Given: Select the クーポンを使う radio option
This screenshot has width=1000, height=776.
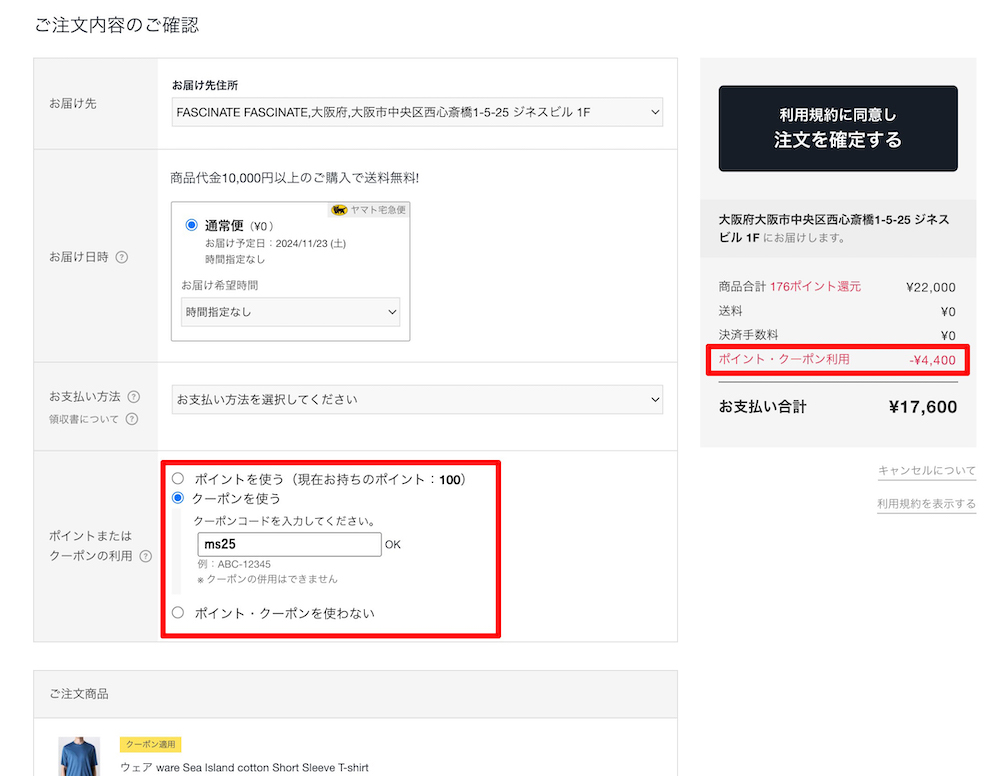Looking at the screenshot, I should click(178, 498).
